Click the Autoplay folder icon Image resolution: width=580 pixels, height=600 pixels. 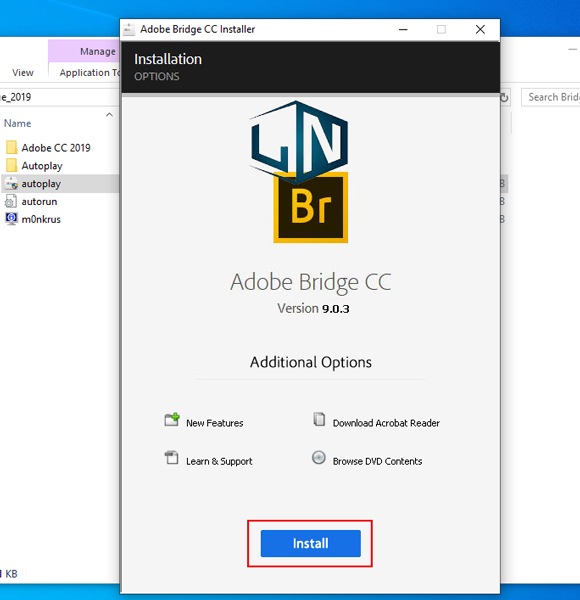pyautogui.click(x=11, y=165)
